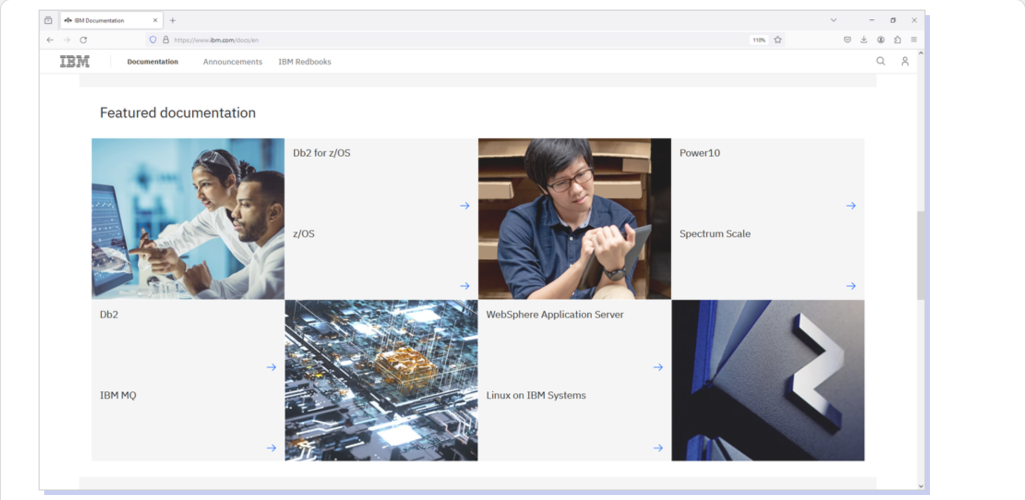Click the WebSphere Application Server arrow
Screen dimensions: 1025x500
coord(658,367)
